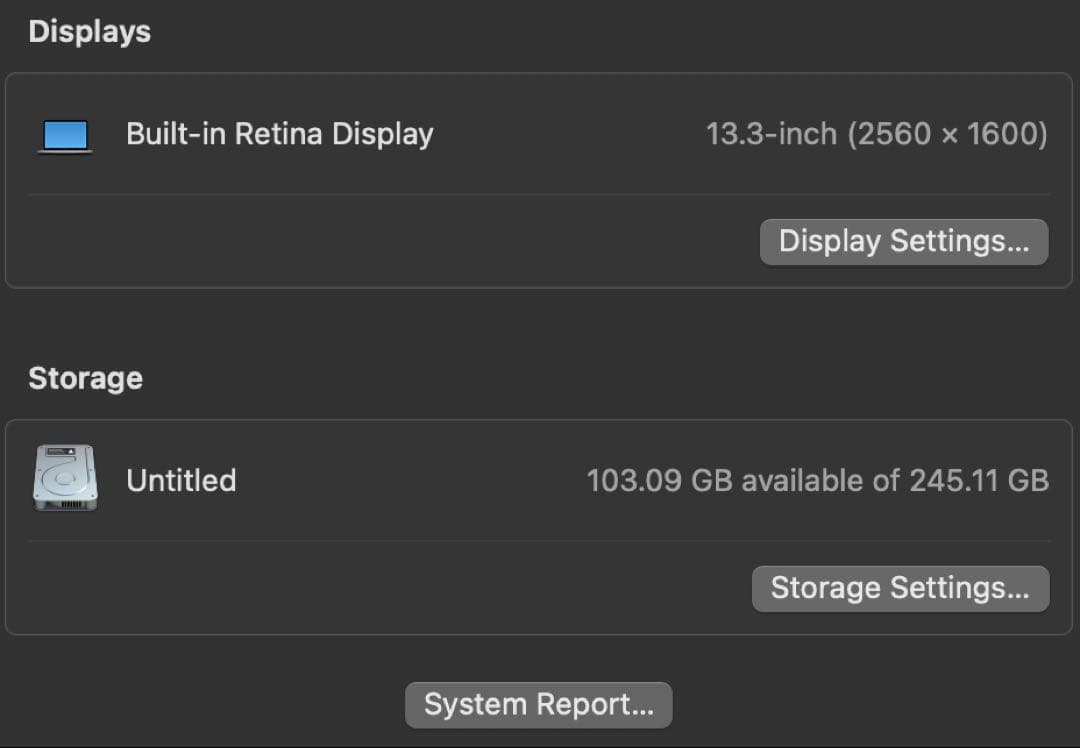Click the Built-in Retina Display label
1080x748 pixels.
coord(279,134)
